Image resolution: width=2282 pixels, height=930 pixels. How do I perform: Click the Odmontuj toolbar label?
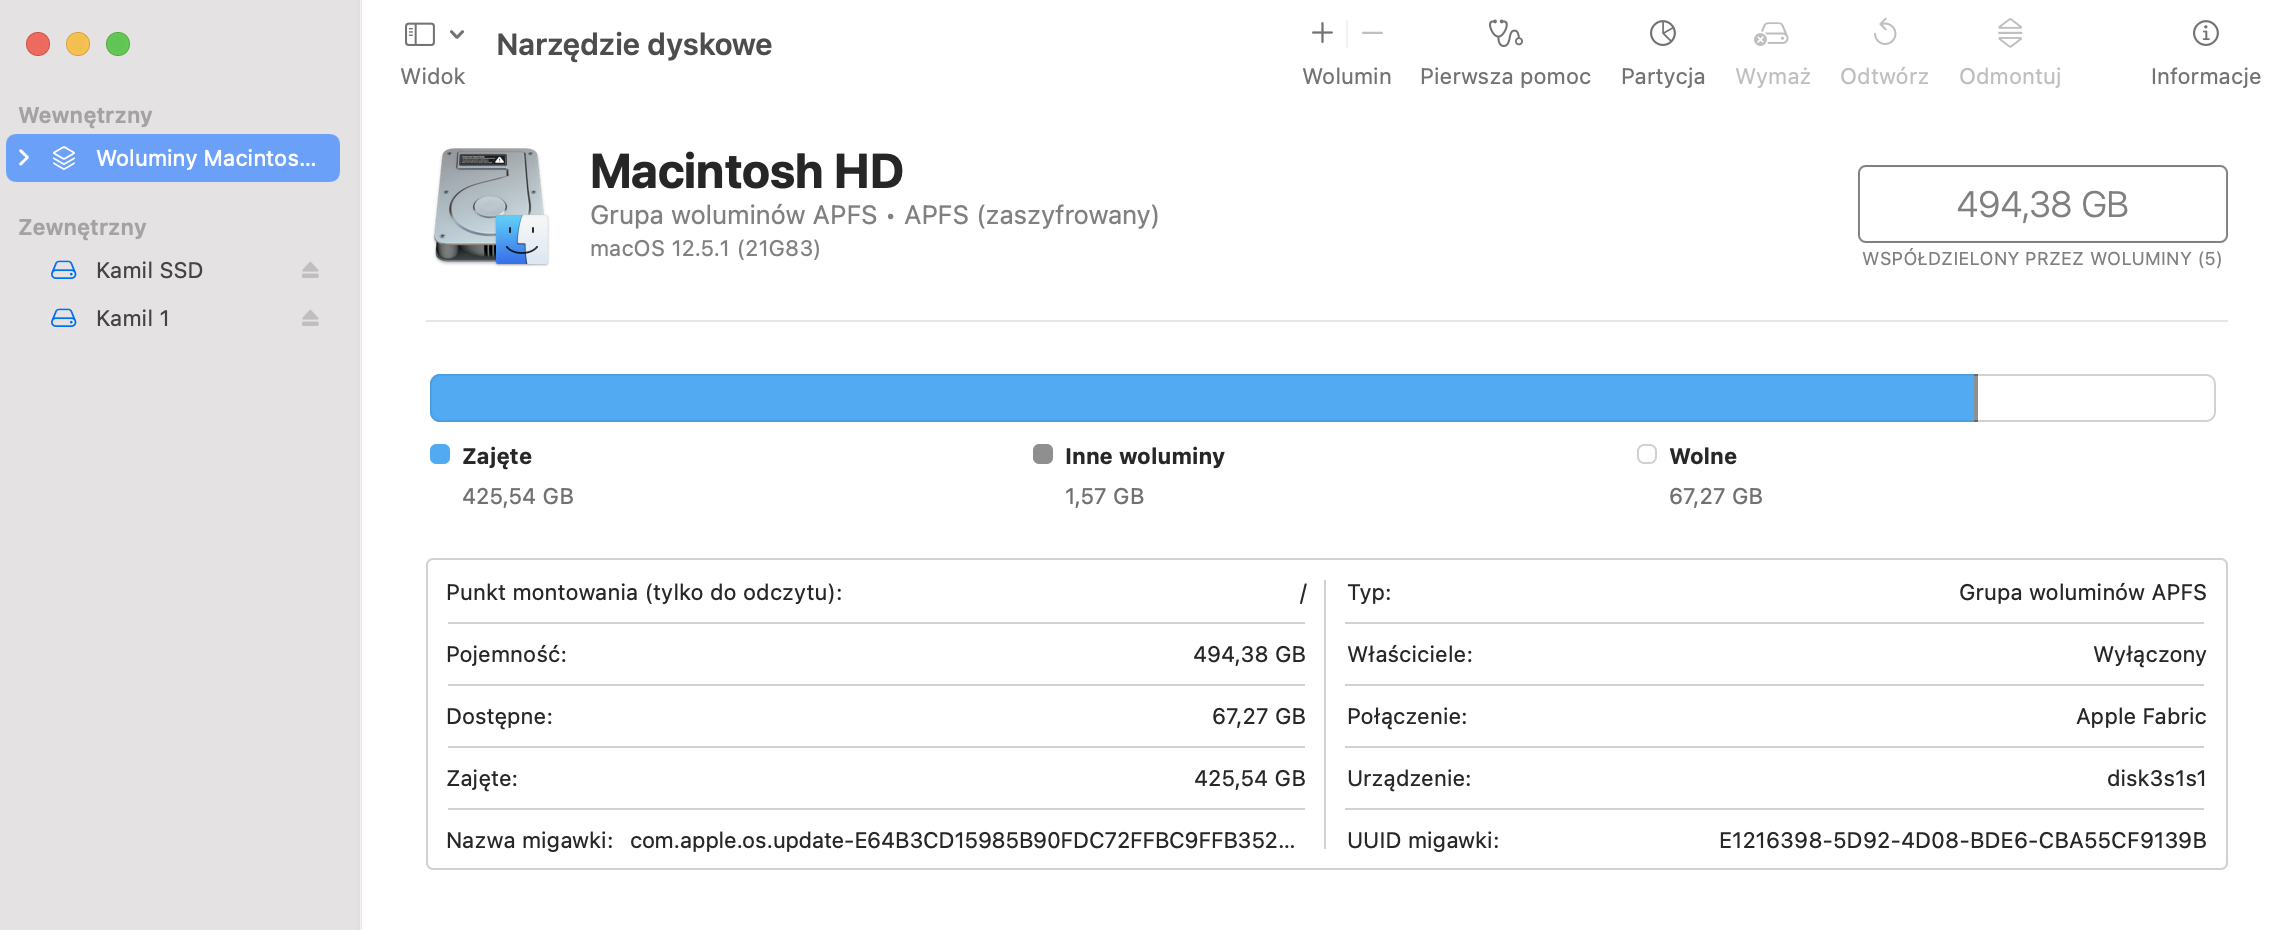(x=2010, y=77)
